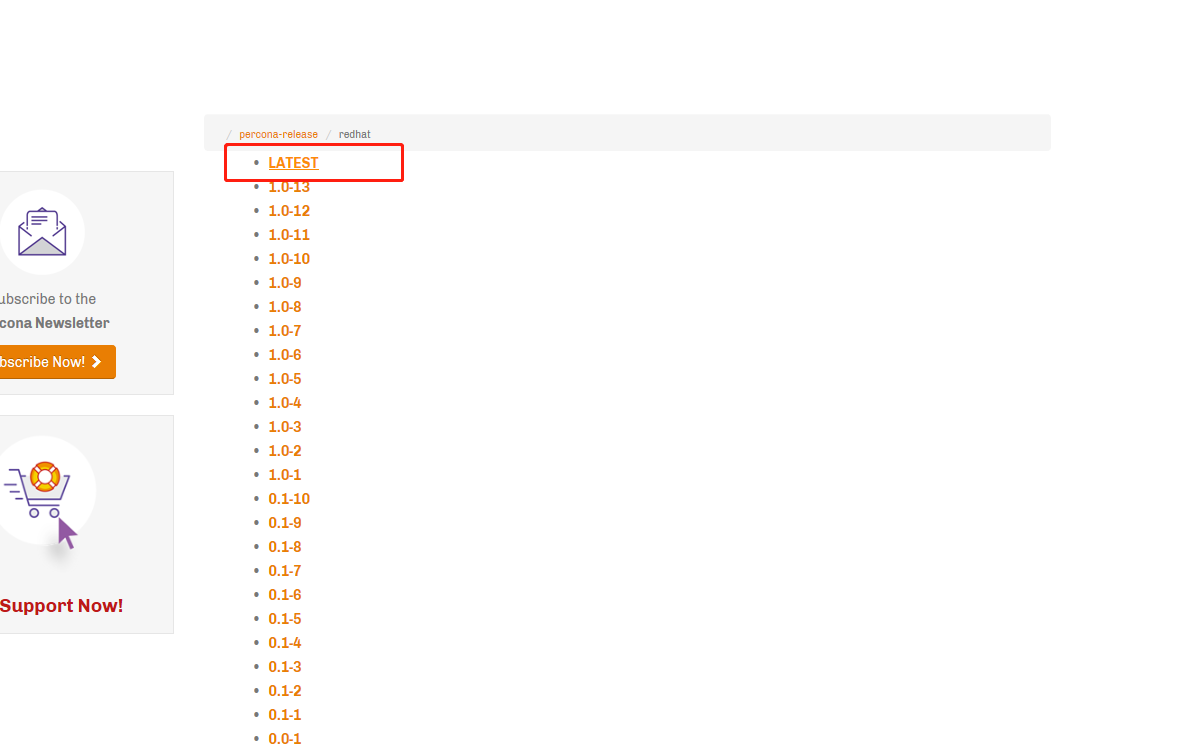Image resolution: width=1203 pixels, height=747 pixels.
Task: Open version 1.0-6 directory
Action: [285, 355]
